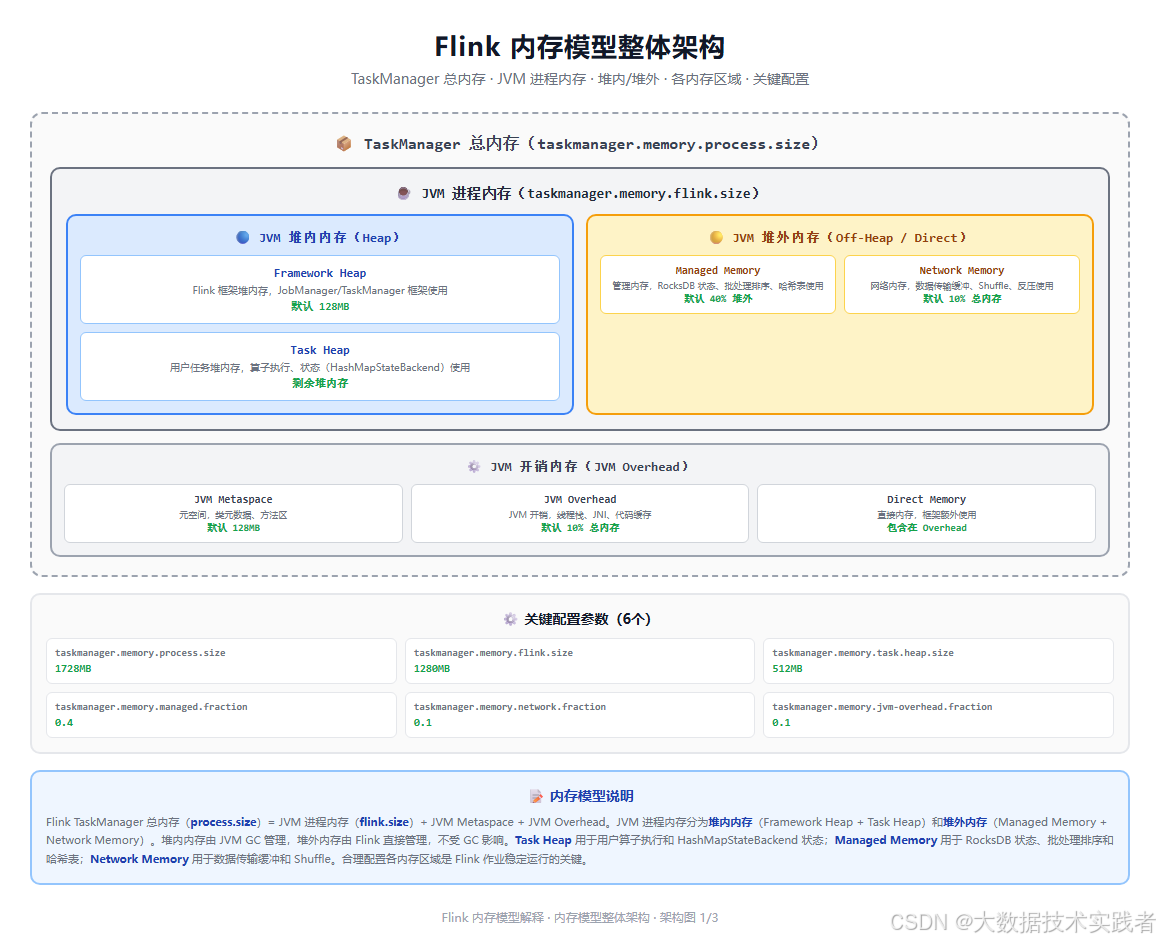
Task: Click the Task Heap description mentioning HashMapStateBackend
Action: pyautogui.click(x=320, y=368)
